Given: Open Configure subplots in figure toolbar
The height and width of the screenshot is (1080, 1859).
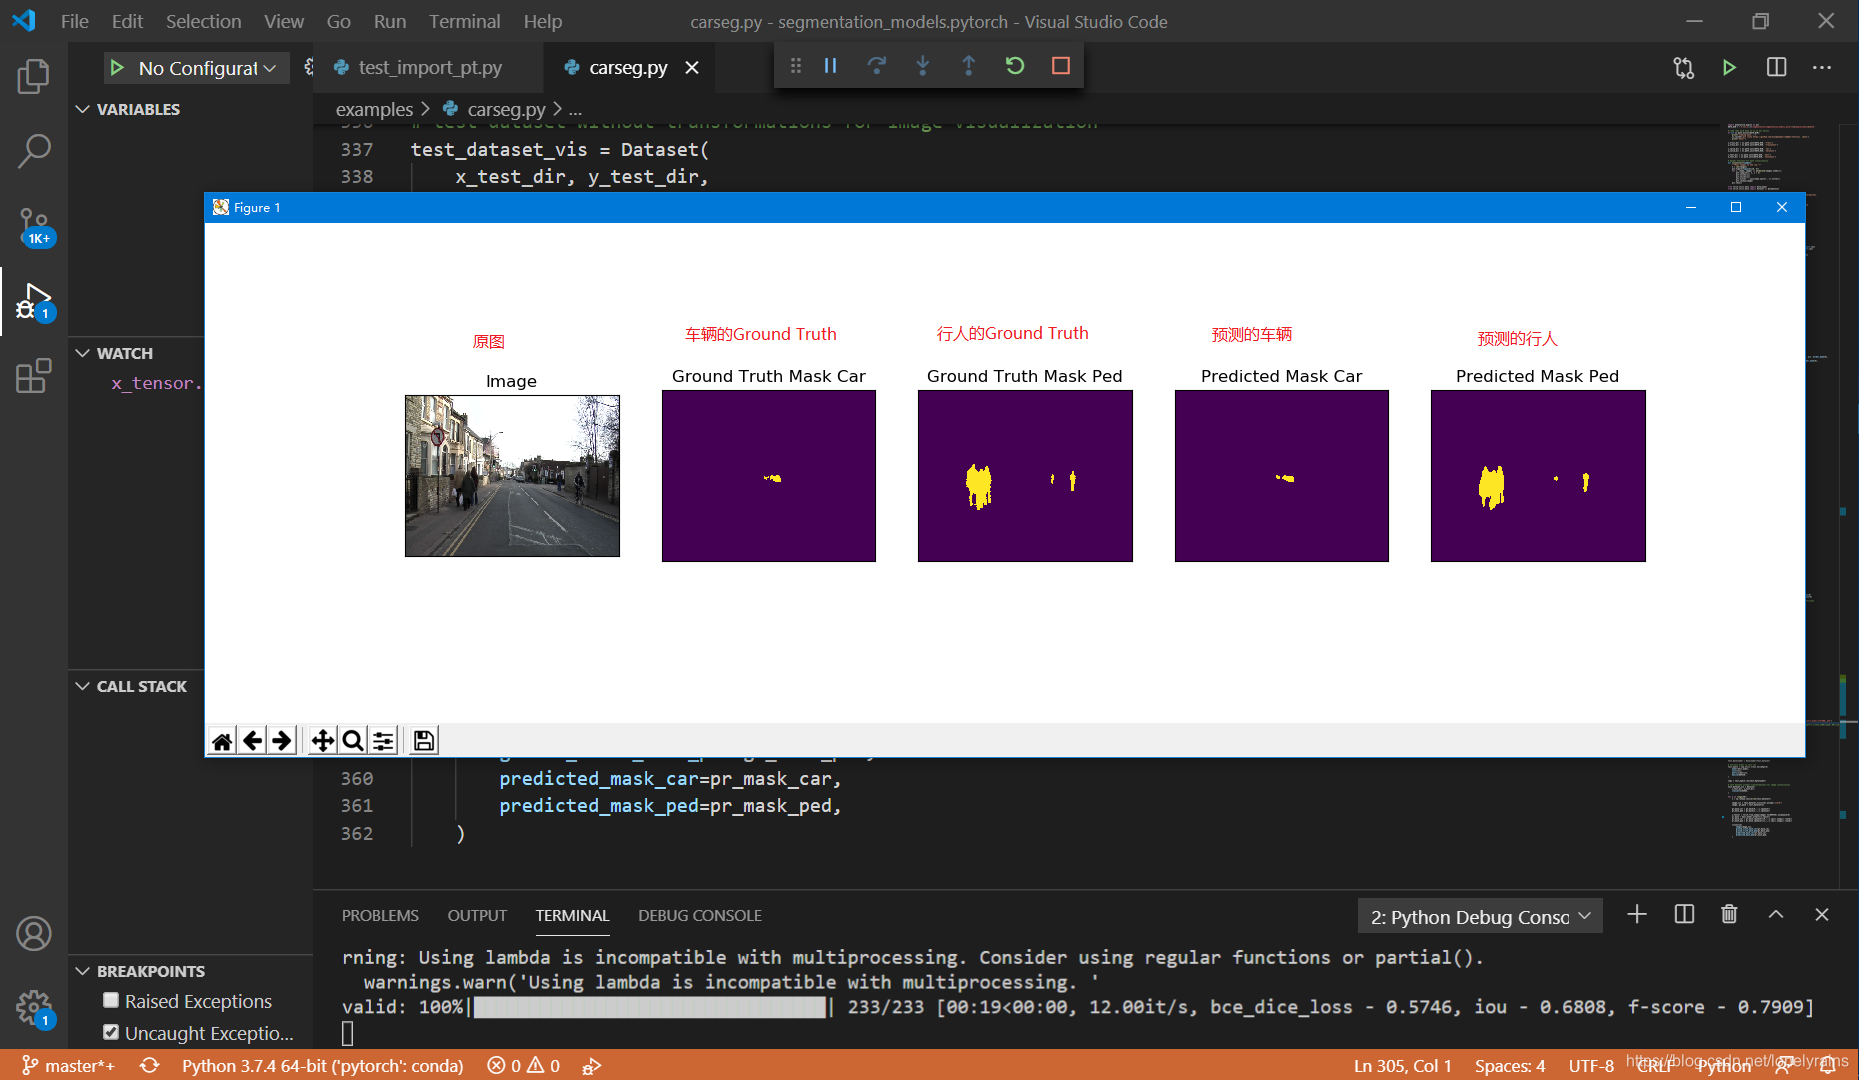Looking at the screenshot, I should click(x=383, y=740).
